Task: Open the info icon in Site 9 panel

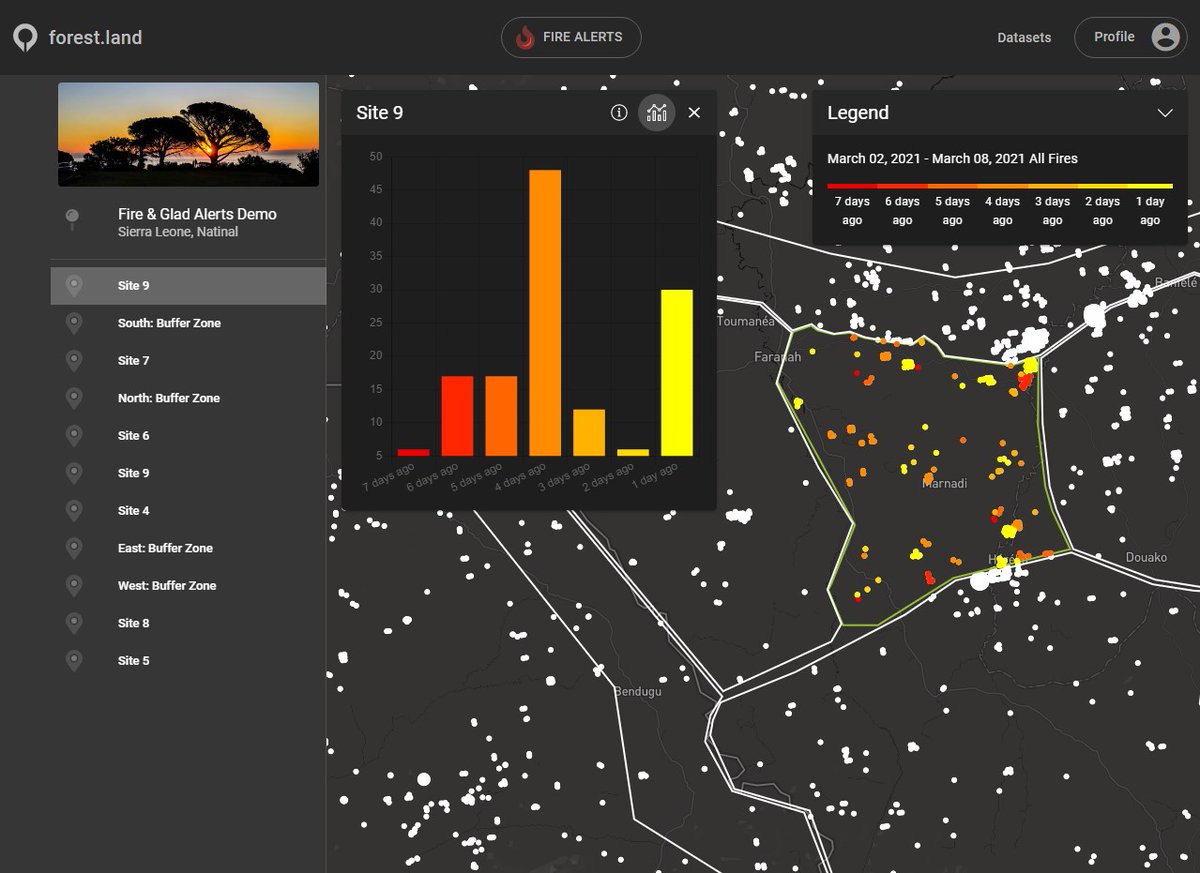Action: tap(618, 113)
